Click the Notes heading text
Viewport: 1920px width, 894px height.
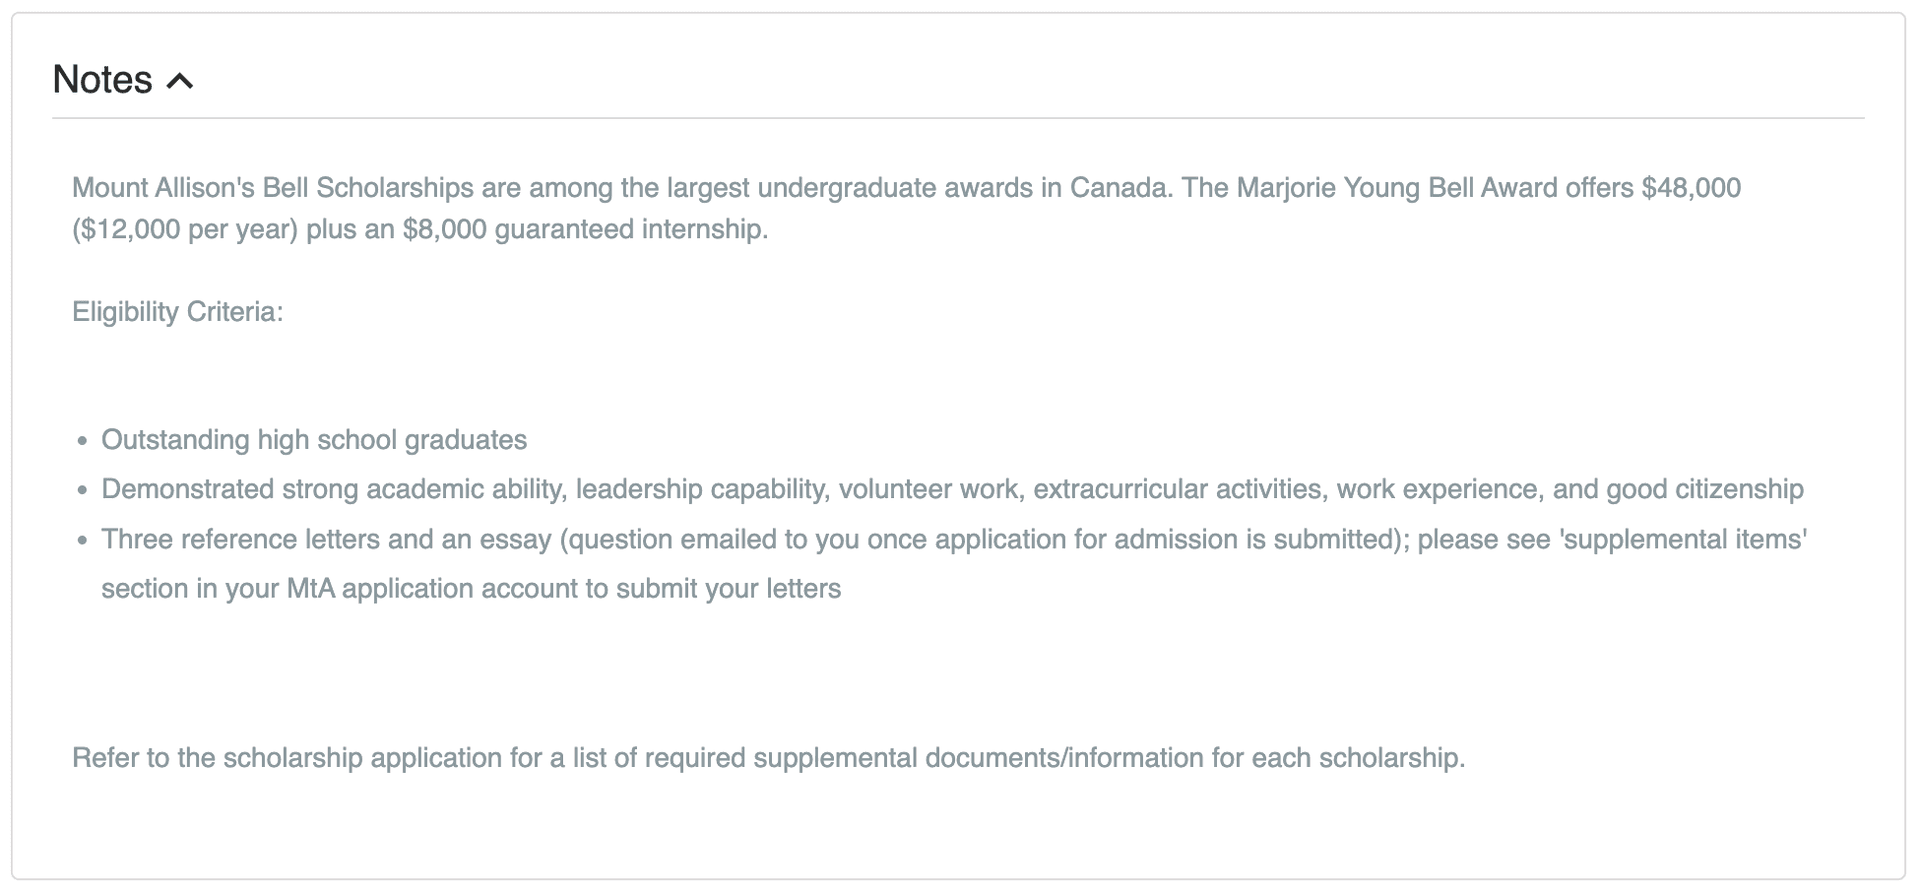(x=102, y=80)
